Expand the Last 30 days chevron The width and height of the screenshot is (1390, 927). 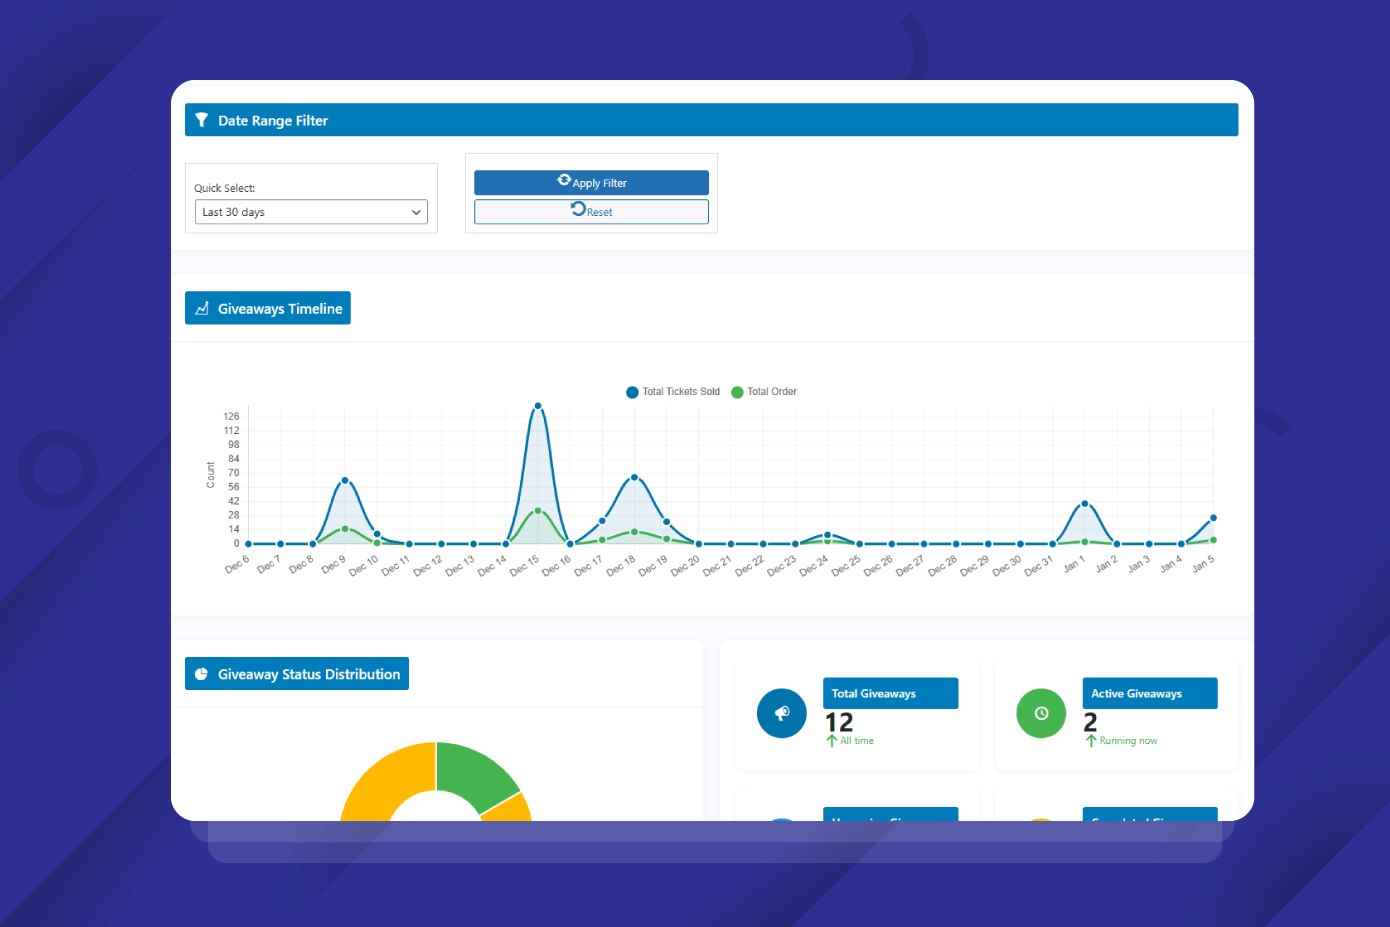(x=416, y=212)
